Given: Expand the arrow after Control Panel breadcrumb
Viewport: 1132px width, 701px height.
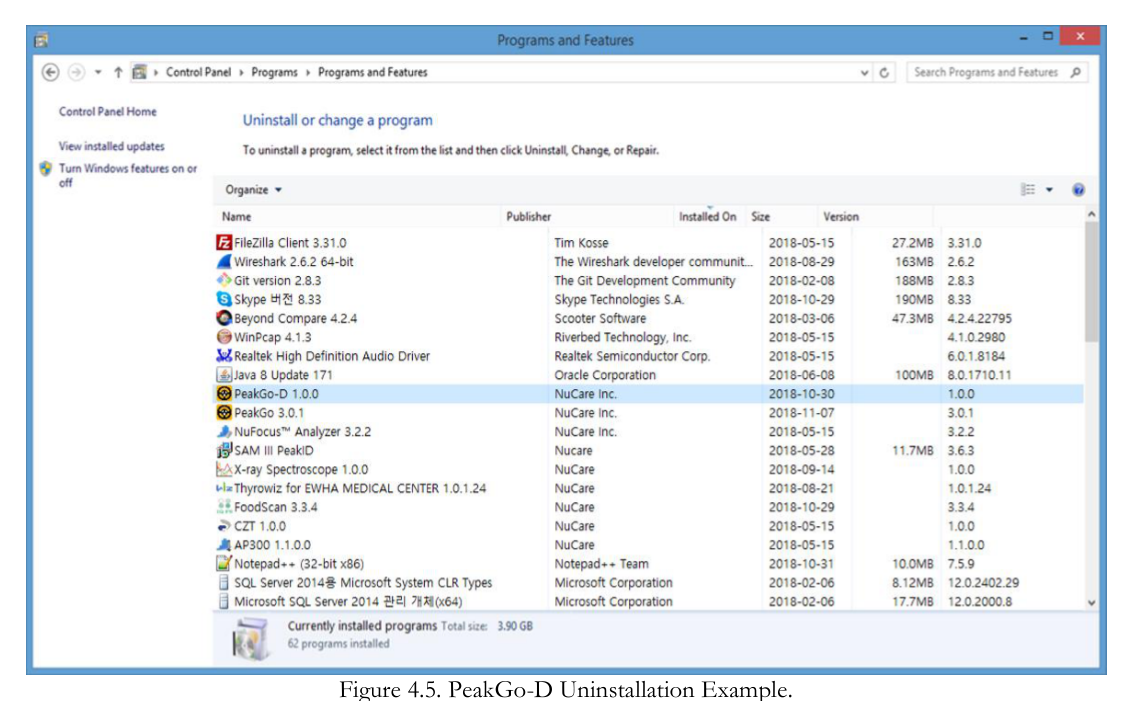Looking at the screenshot, I should [x=241, y=73].
